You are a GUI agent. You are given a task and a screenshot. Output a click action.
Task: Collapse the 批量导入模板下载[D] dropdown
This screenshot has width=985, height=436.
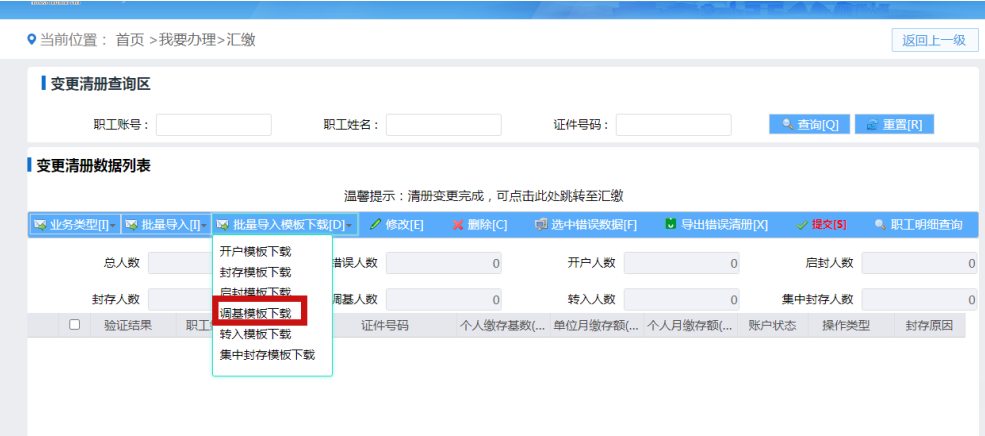(285, 225)
